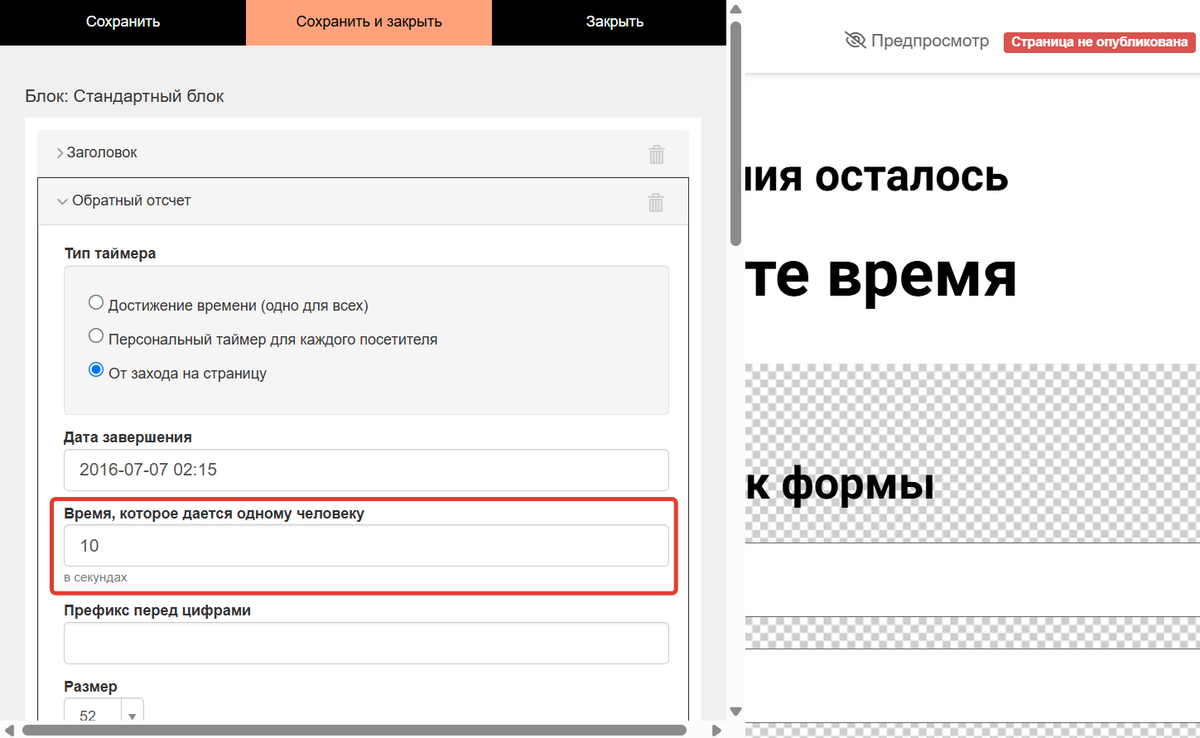
Task: Click the horizontal scrollbar at panel bottom
Action: coord(355,730)
